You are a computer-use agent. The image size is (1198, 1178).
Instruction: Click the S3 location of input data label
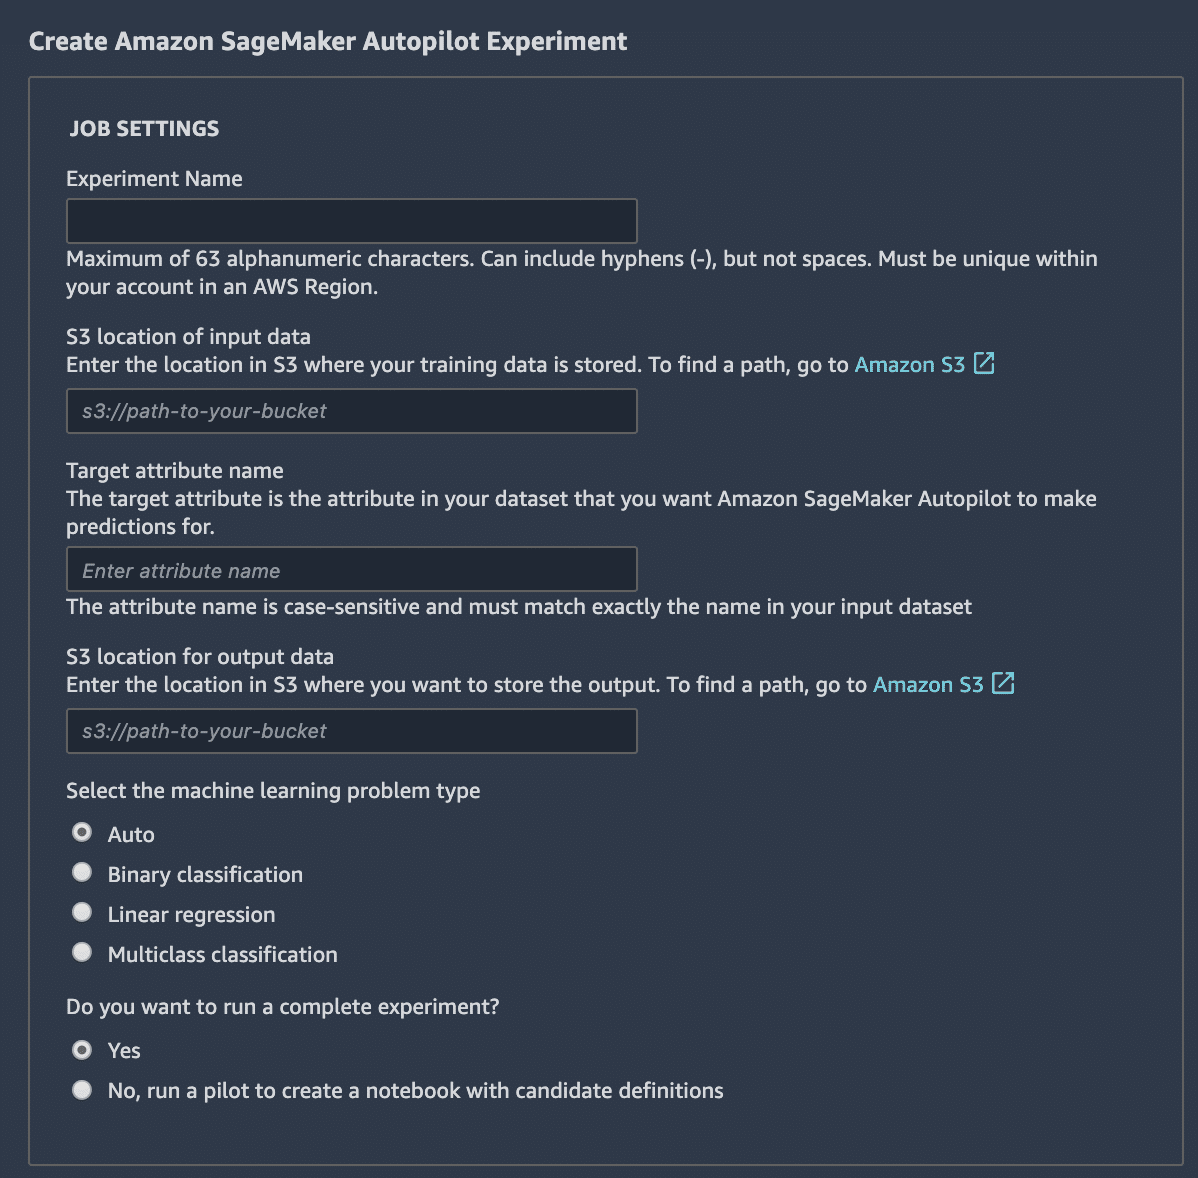(x=188, y=337)
